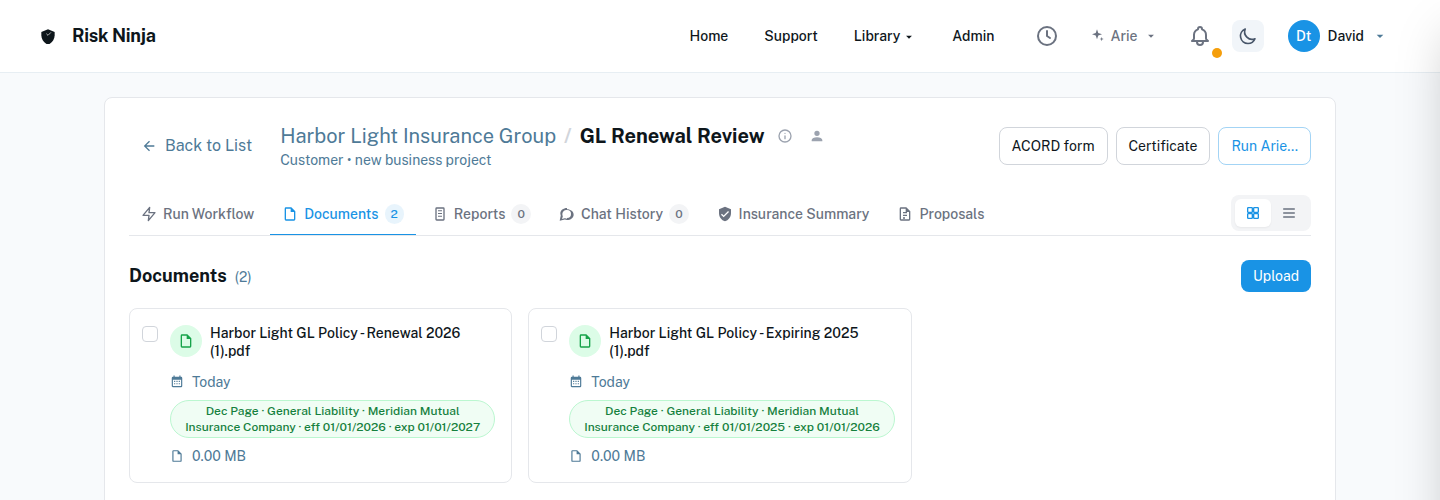Click 'Customer • new business project' subtitle
This screenshot has height=500, width=1440.
click(385, 160)
